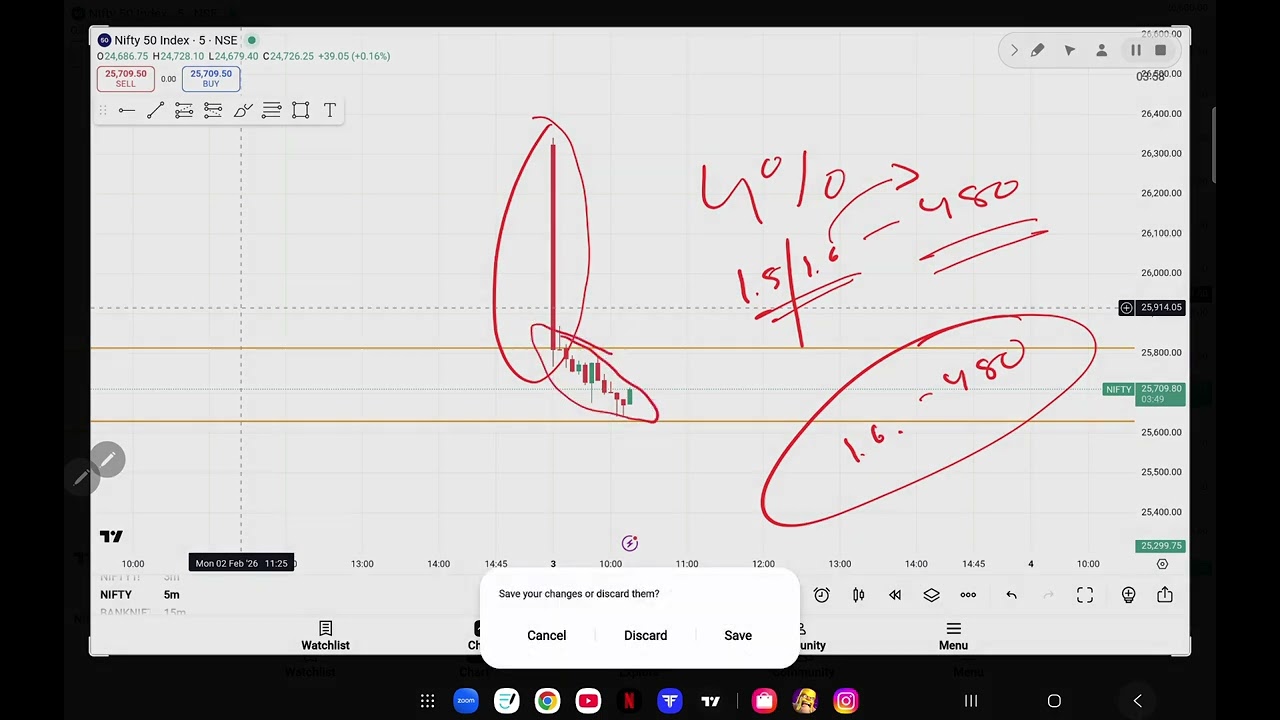Click the TradingView logo on chart

point(111,537)
